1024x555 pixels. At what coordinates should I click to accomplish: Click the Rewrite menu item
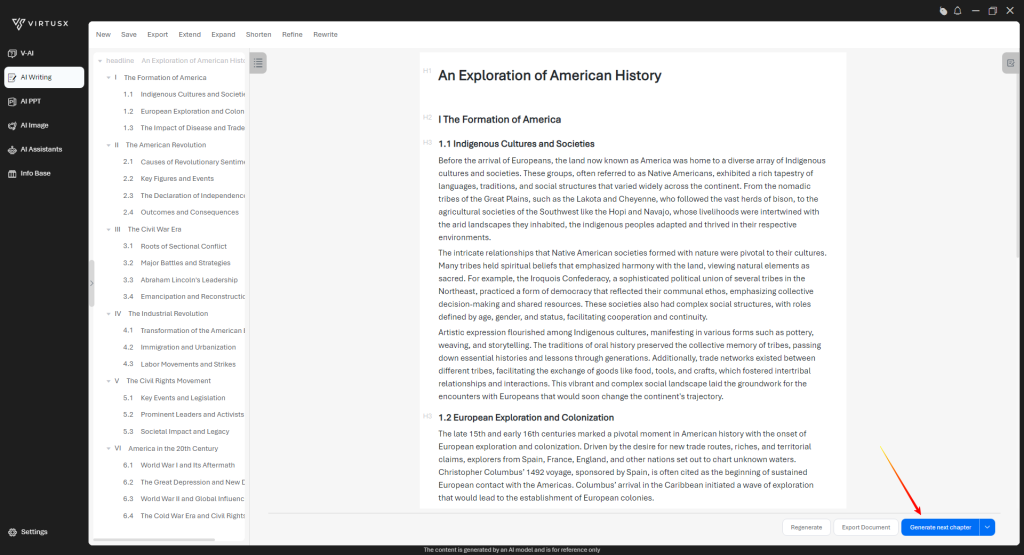(325, 35)
